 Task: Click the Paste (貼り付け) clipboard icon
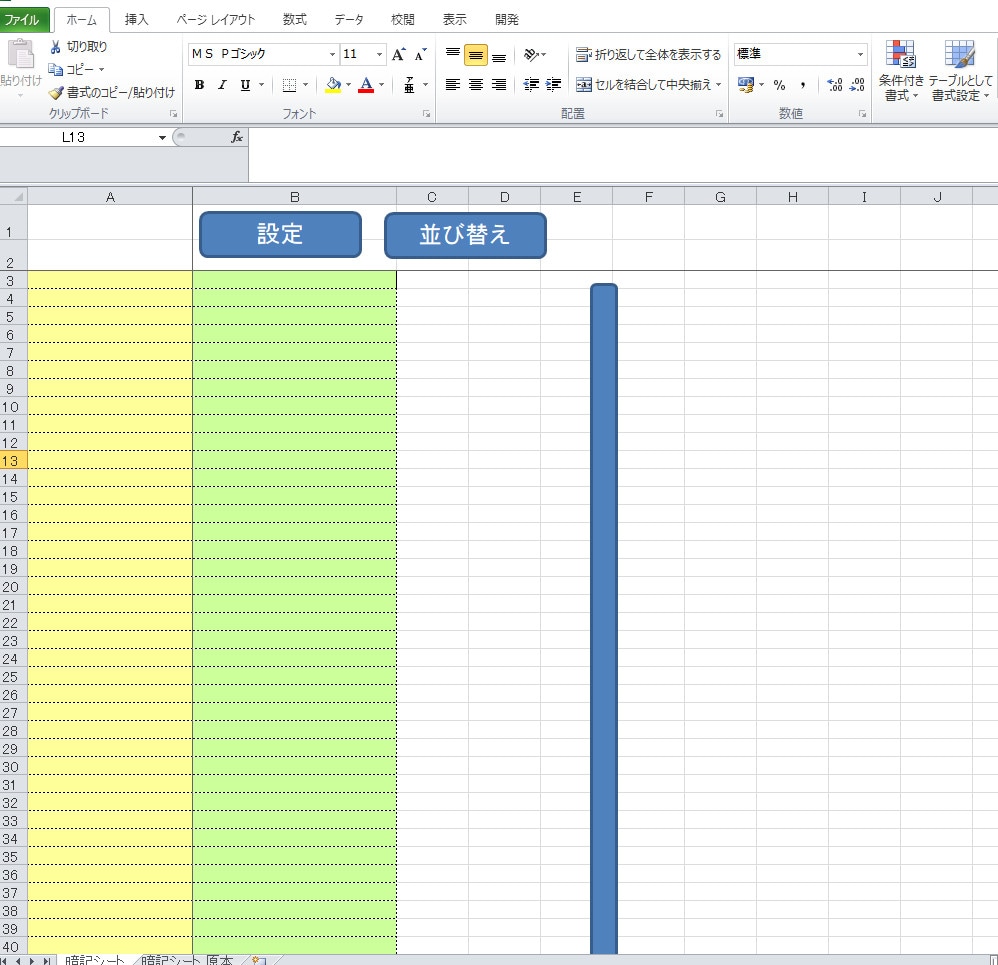click(21, 55)
